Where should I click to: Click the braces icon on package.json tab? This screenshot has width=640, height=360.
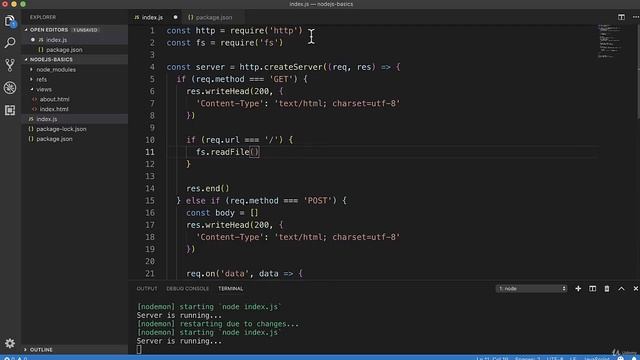[191, 18]
